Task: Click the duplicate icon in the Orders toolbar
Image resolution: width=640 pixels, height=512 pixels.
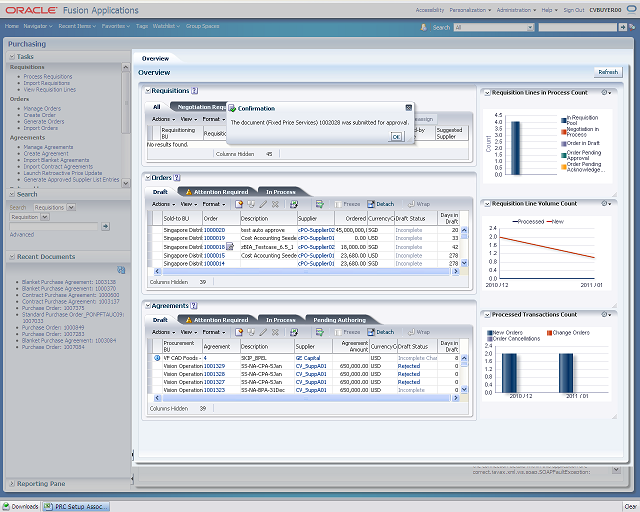Action: point(251,204)
